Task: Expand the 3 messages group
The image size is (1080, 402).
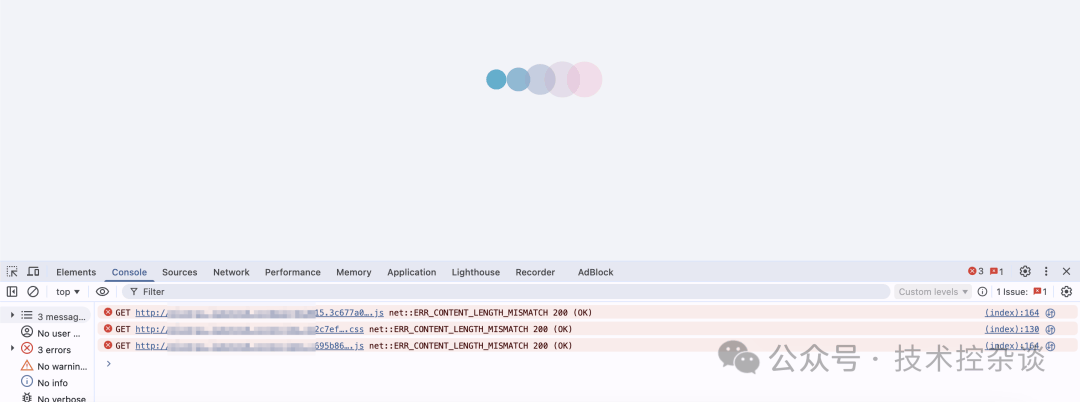Action: click(13, 316)
